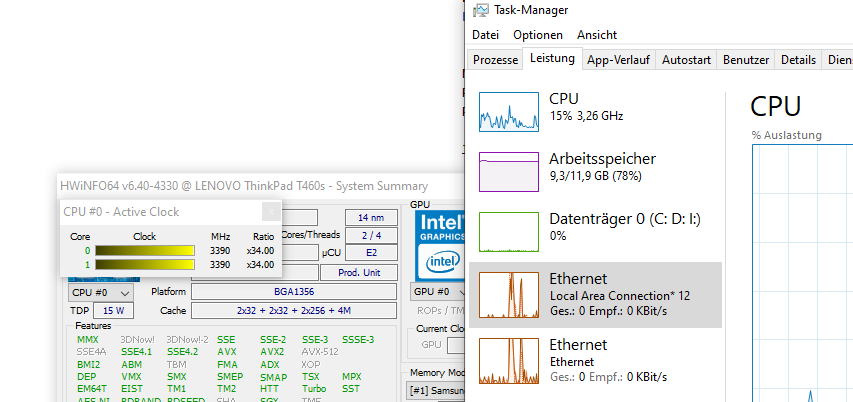Open the GPU #0 selector dropdown in HWiNFO64
This screenshot has width=853, height=402.
[x=438, y=292]
